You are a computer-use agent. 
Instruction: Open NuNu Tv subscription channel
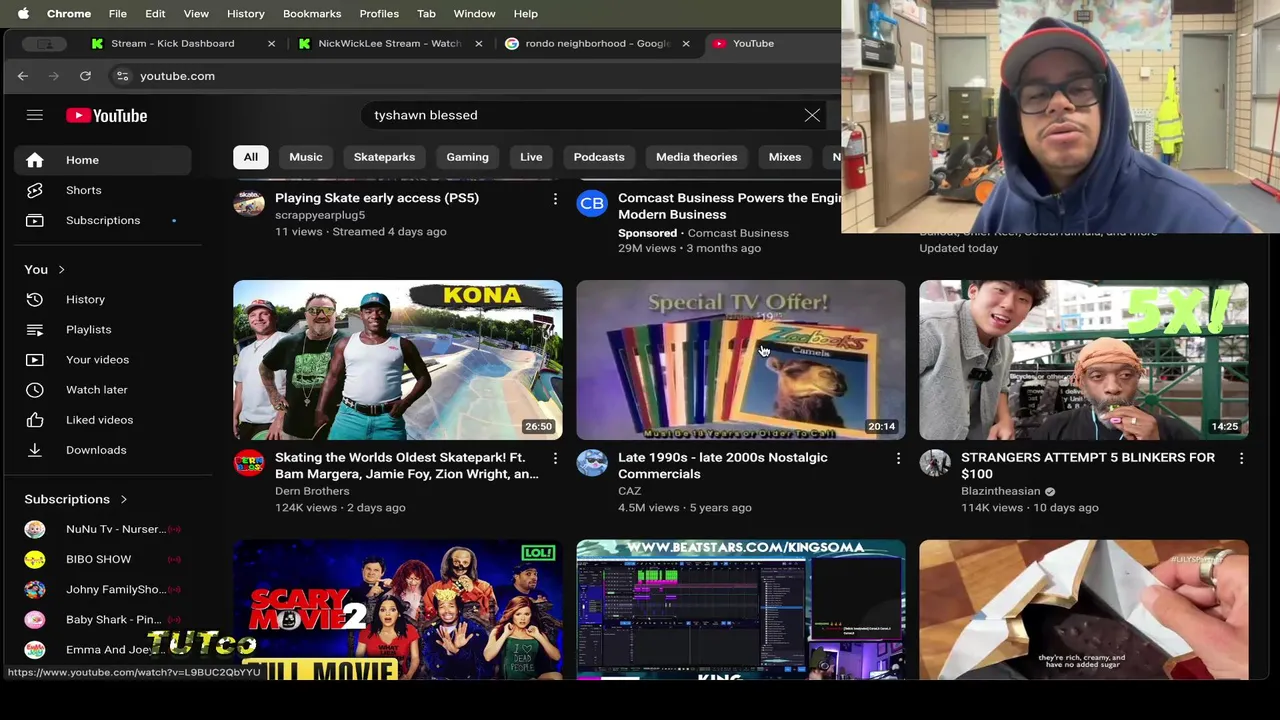coord(102,529)
